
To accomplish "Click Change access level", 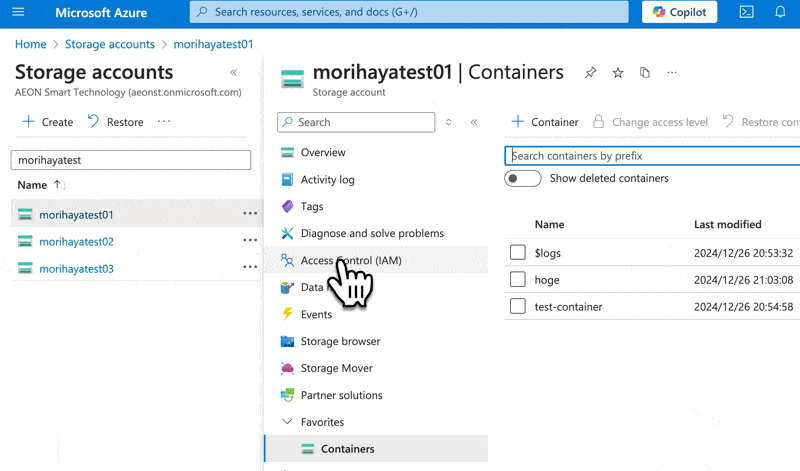I will (x=650, y=122).
